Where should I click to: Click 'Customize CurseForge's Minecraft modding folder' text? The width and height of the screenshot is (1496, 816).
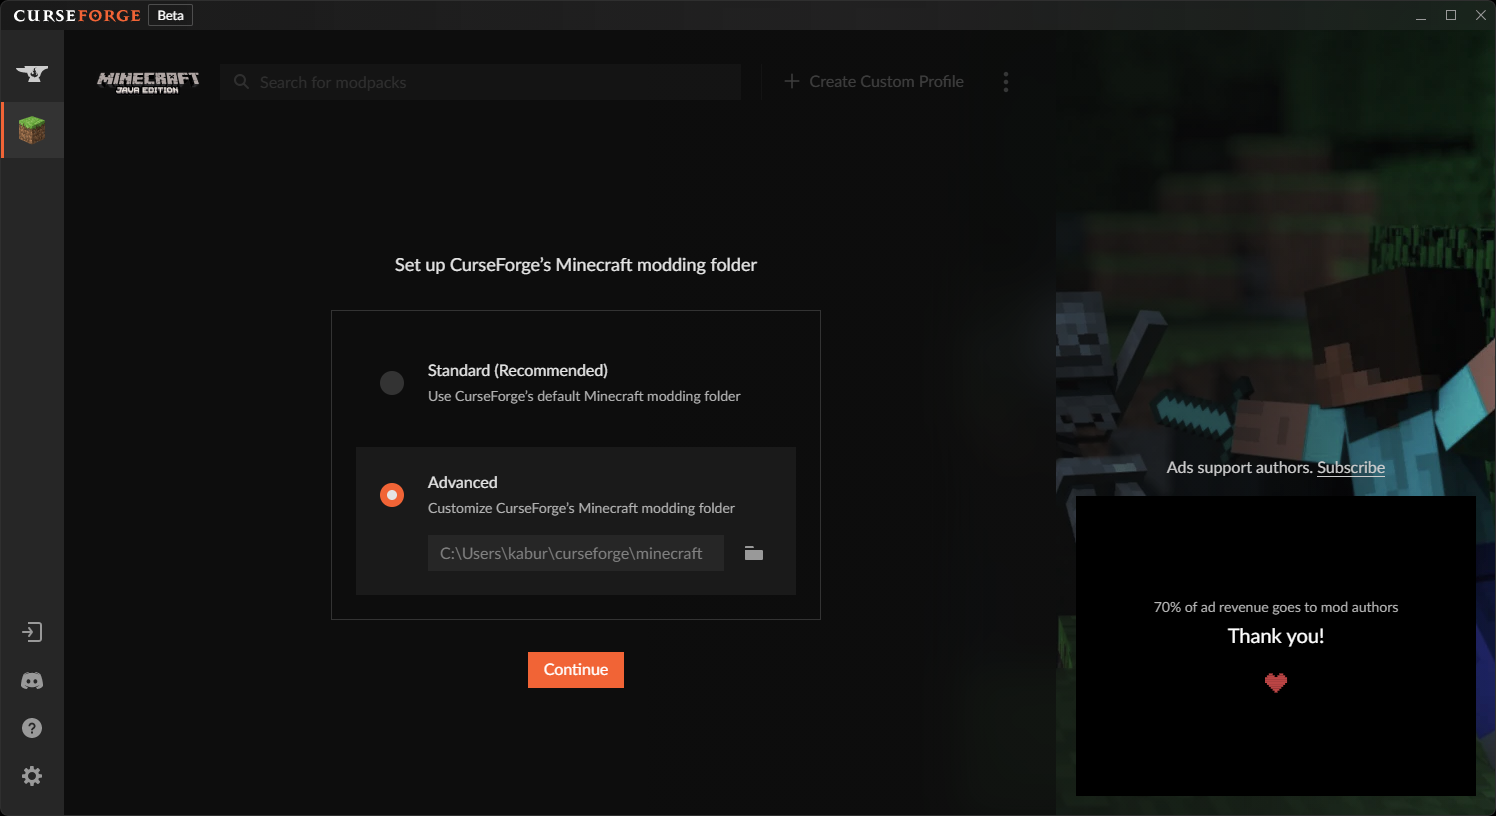click(x=581, y=508)
